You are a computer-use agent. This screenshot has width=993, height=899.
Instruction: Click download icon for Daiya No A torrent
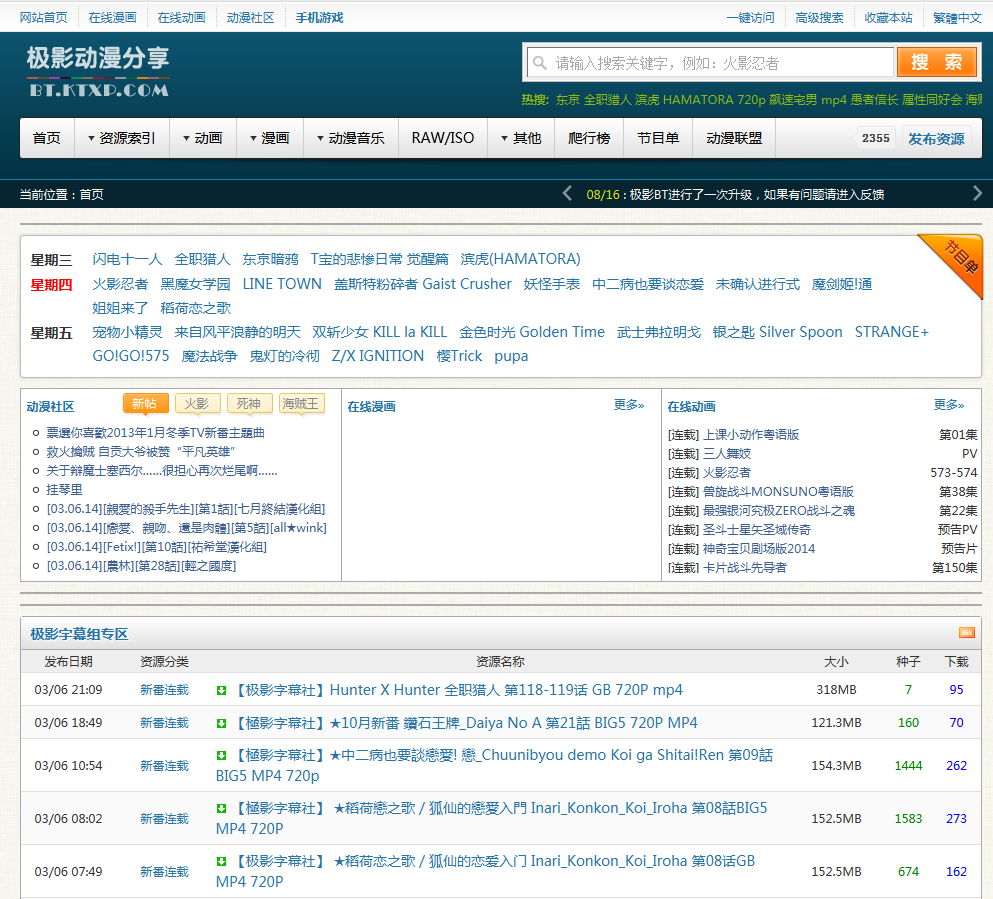point(222,723)
